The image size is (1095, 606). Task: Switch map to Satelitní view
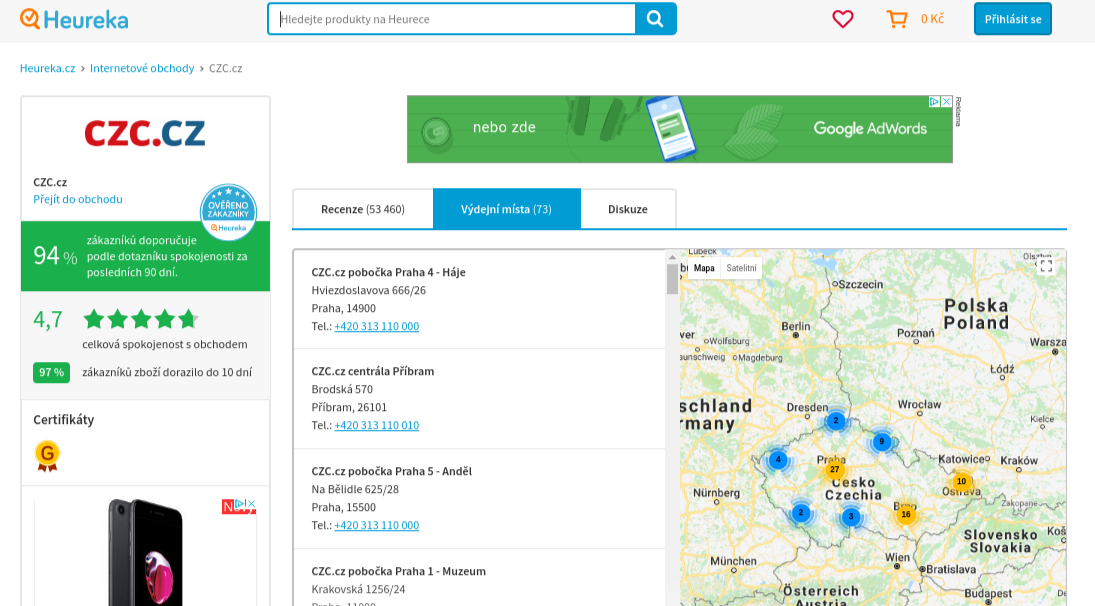[x=741, y=268]
